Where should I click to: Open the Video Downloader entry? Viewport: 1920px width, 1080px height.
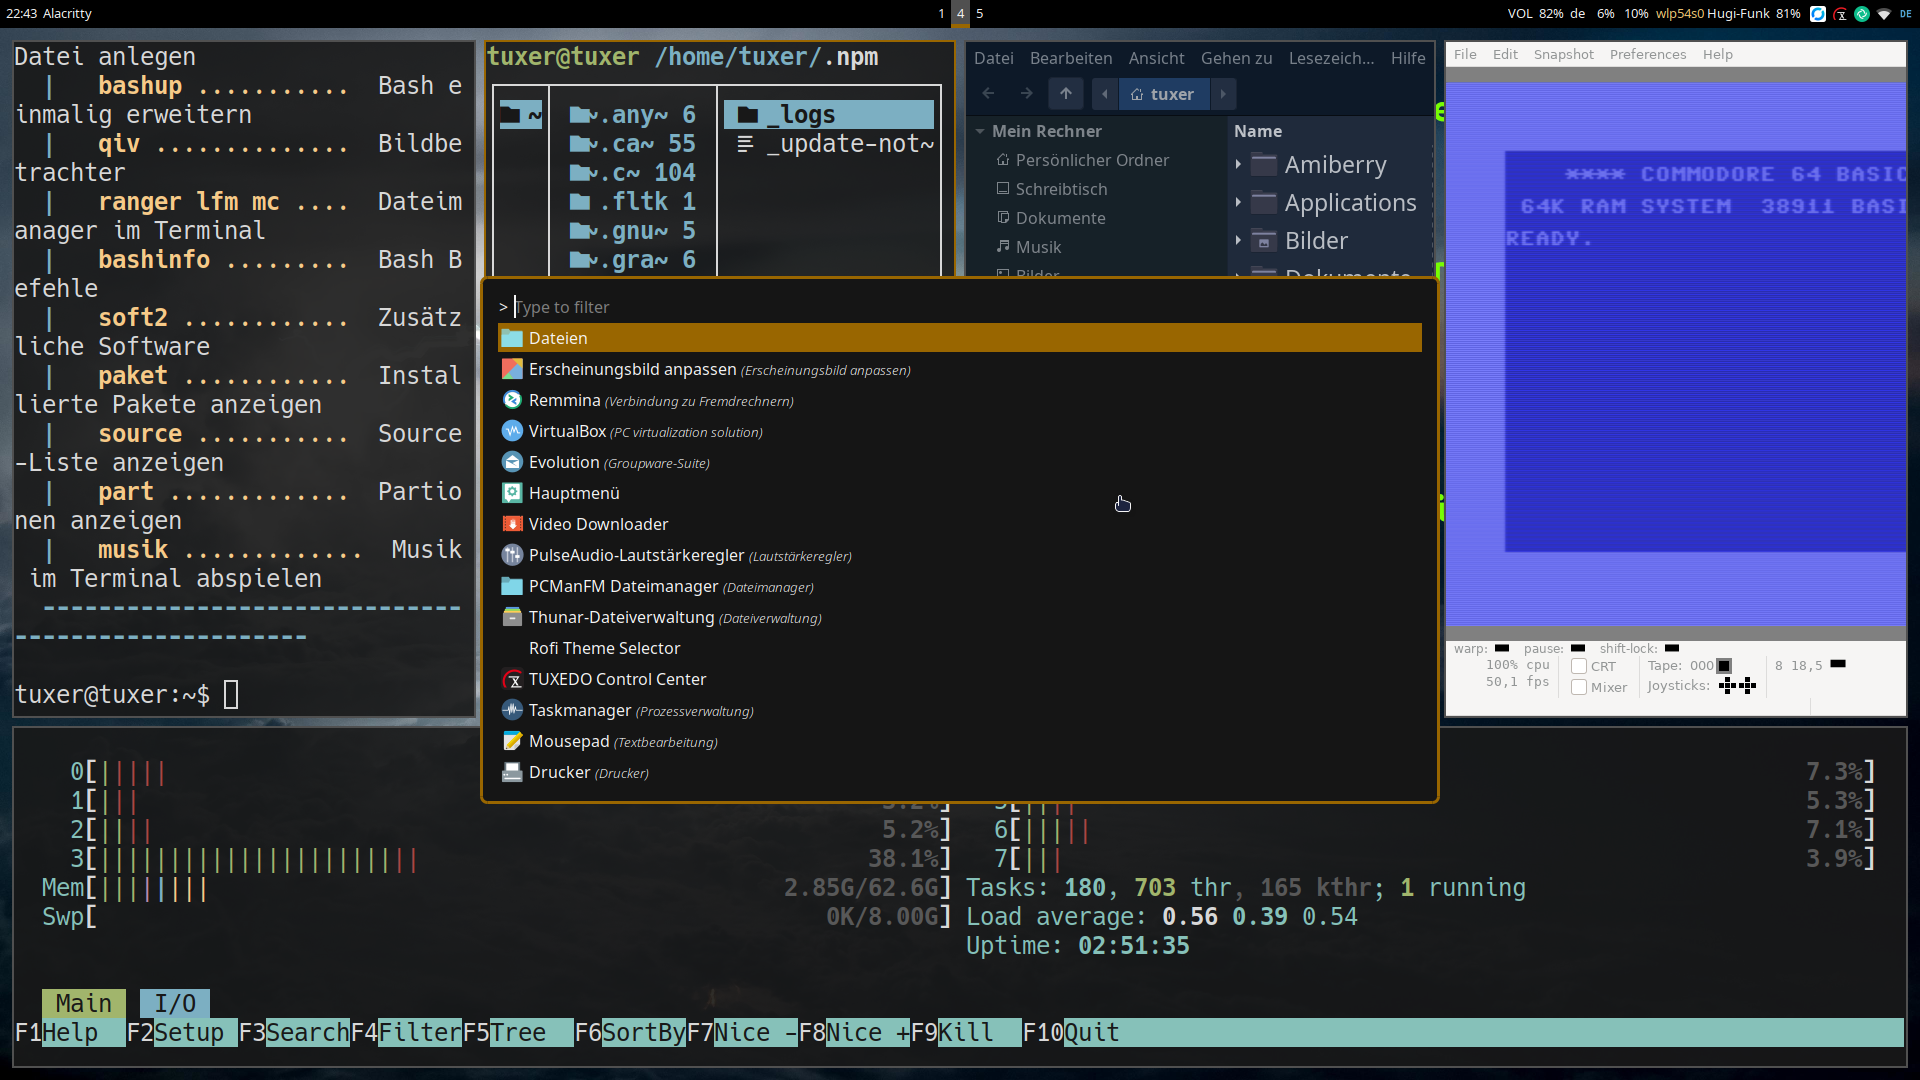tap(598, 524)
